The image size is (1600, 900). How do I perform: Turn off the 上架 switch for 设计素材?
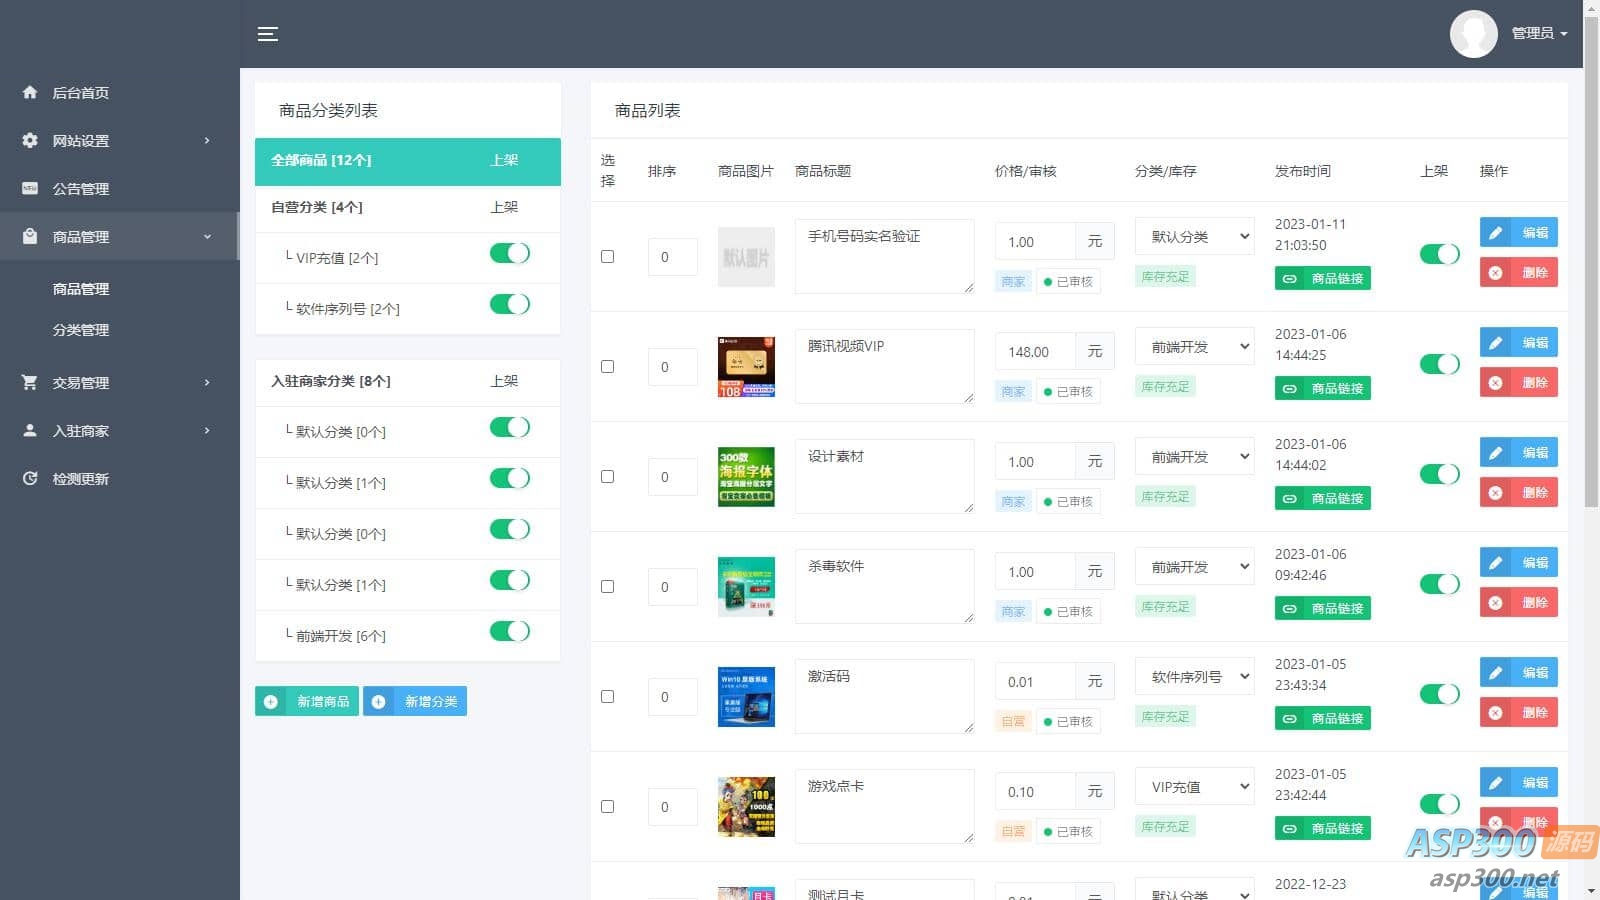tap(1439, 474)
